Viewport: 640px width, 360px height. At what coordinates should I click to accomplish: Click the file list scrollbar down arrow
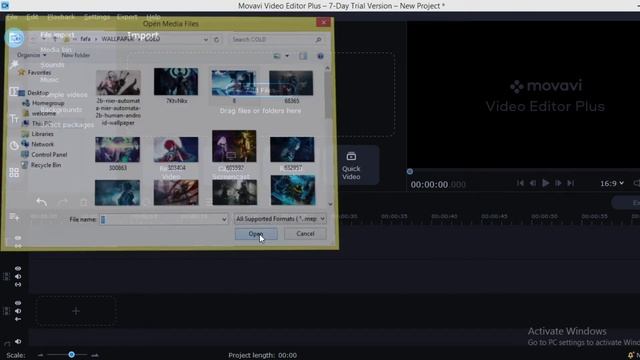point(330,204)
